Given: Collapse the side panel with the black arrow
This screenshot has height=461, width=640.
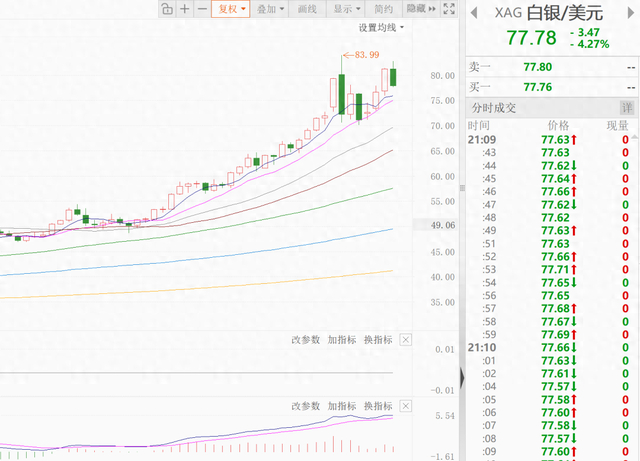Looking at the screenshot, I should pyautogui.click(x=462, y=377).
